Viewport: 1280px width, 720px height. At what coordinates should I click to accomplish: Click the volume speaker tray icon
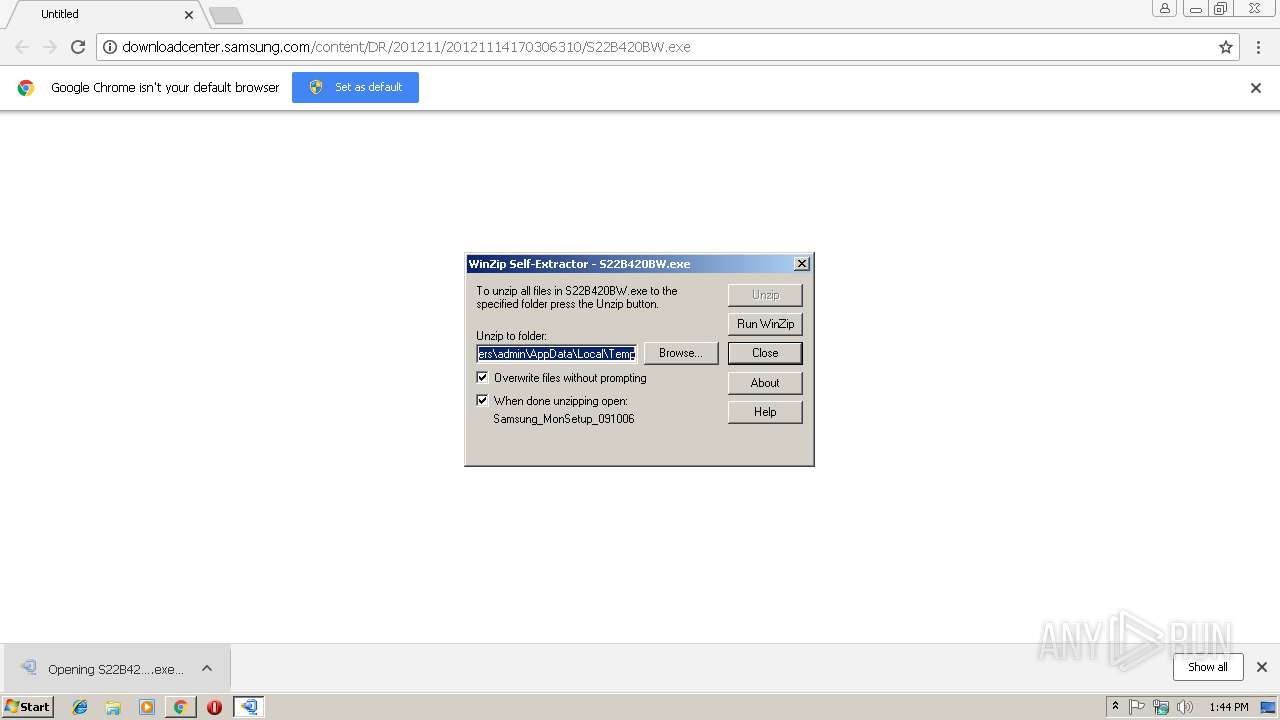1185,707
